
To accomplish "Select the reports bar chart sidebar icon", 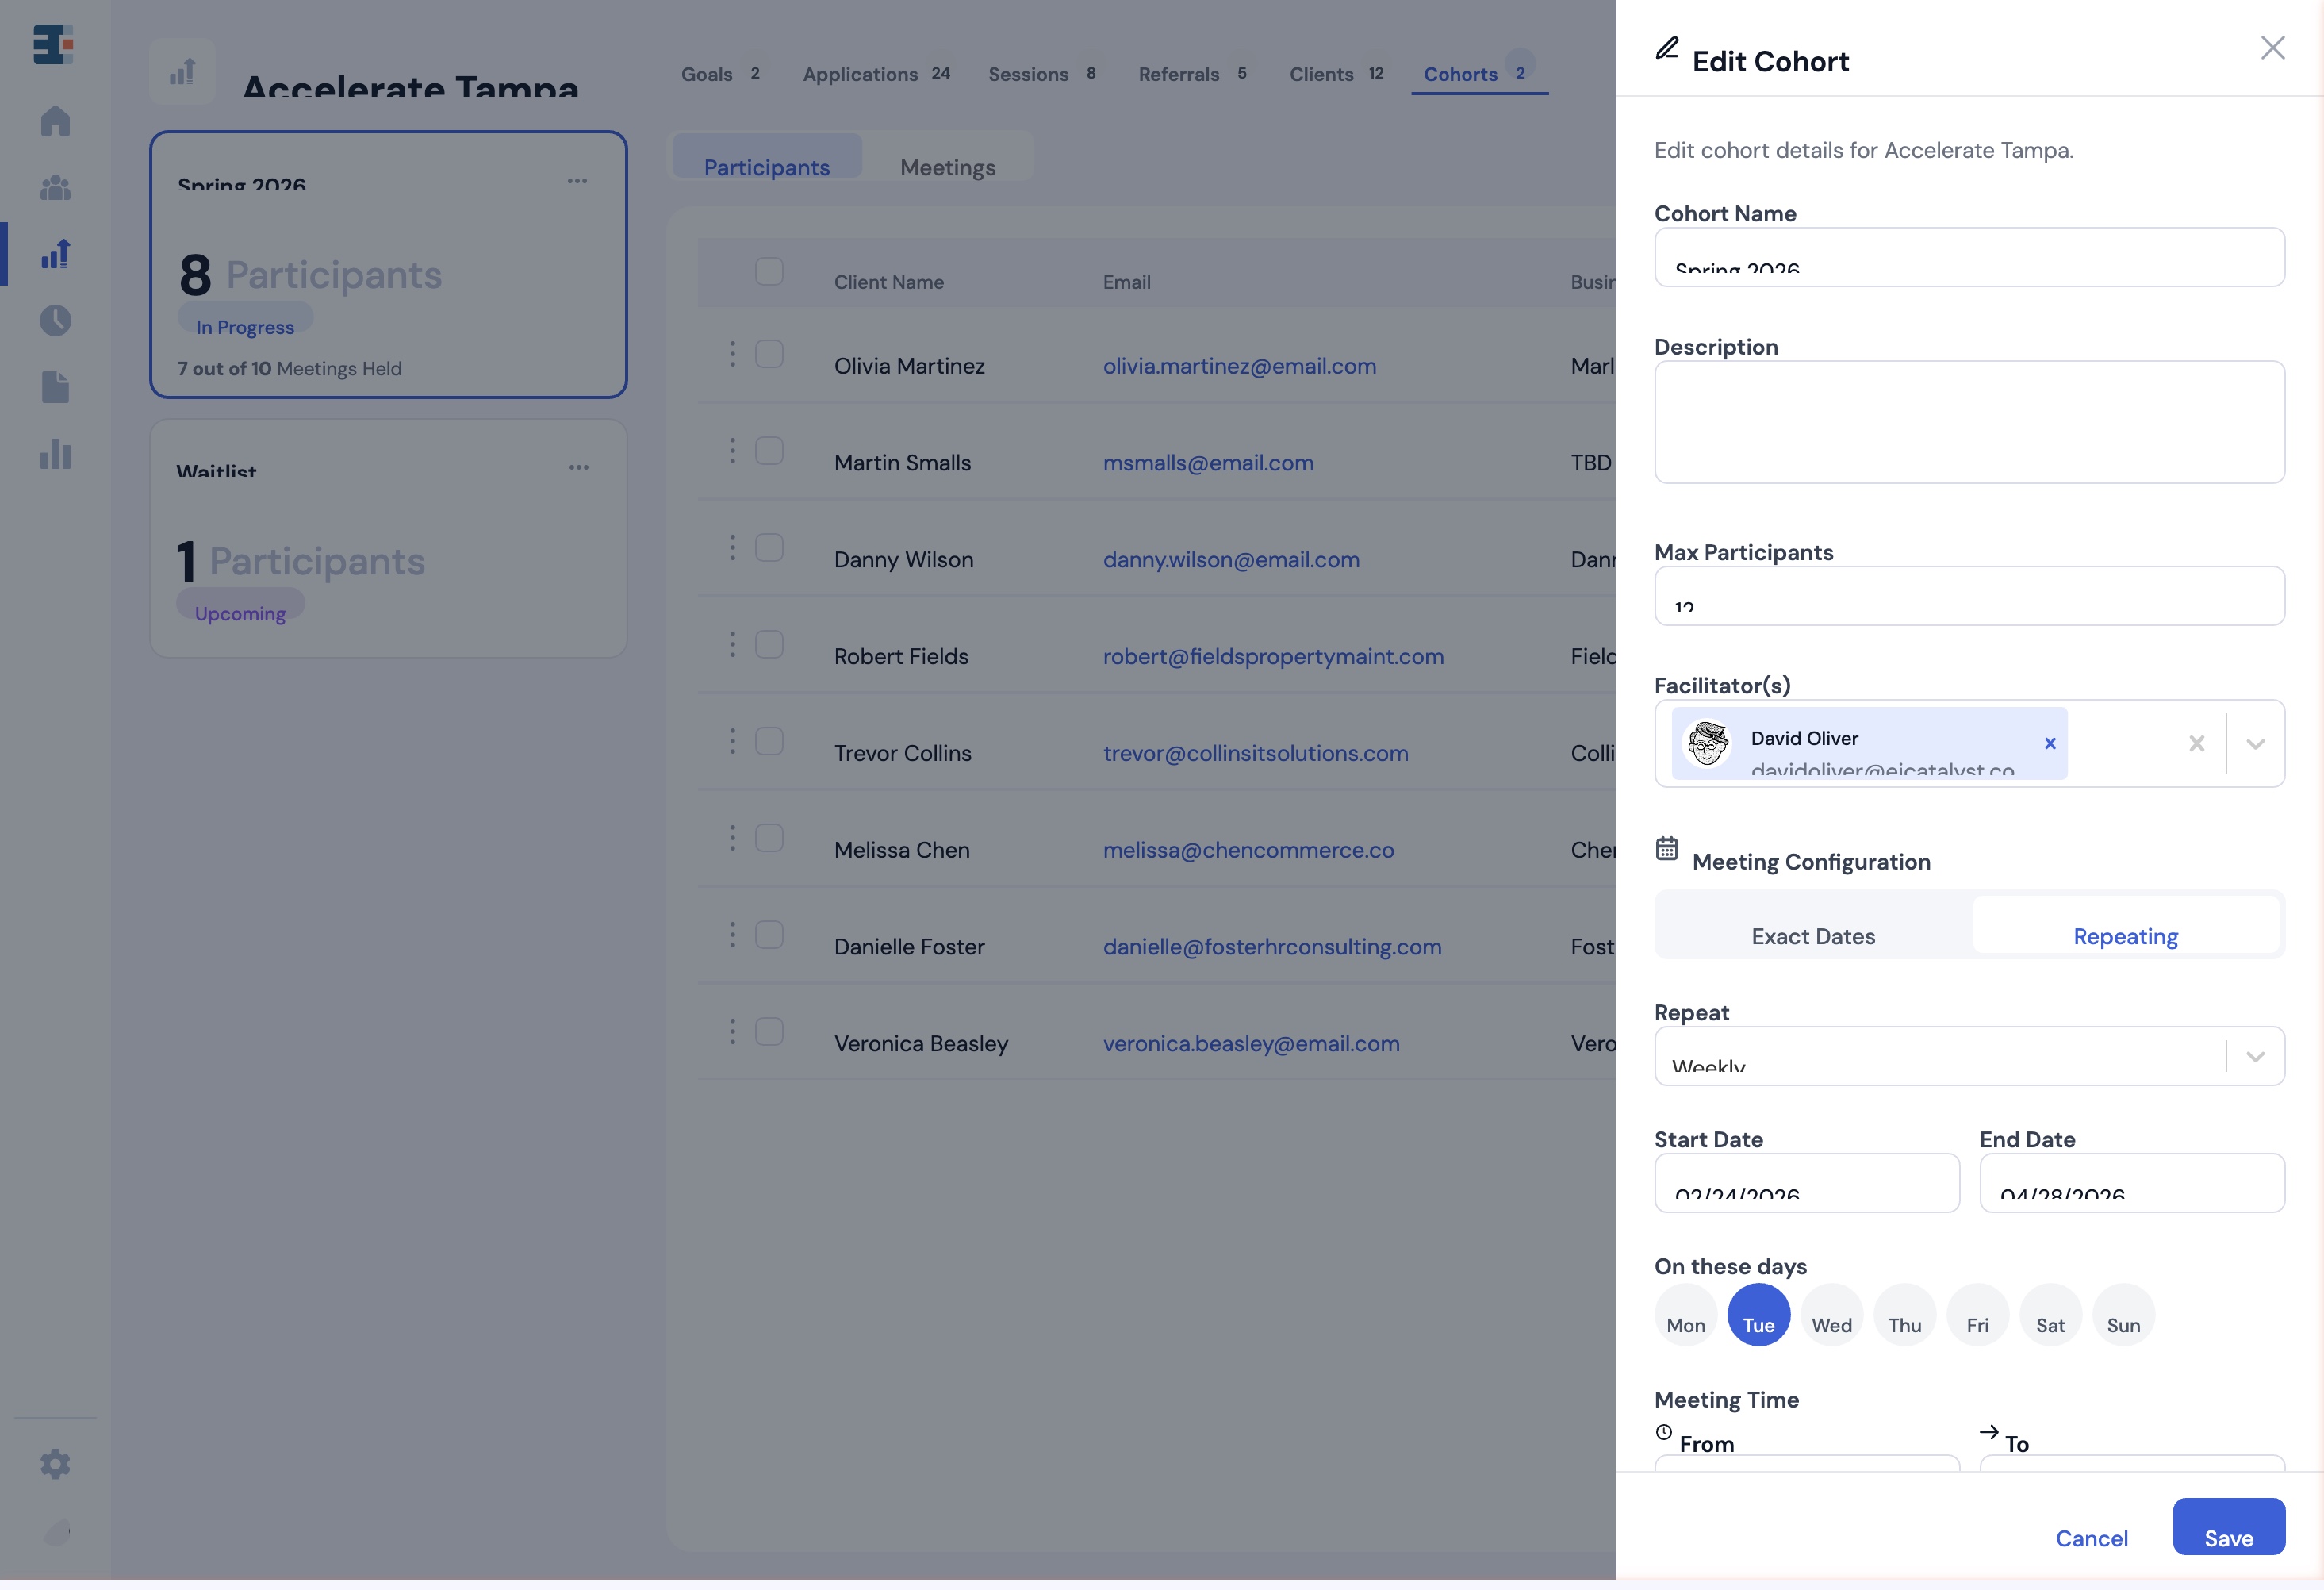I will point(55,455).
